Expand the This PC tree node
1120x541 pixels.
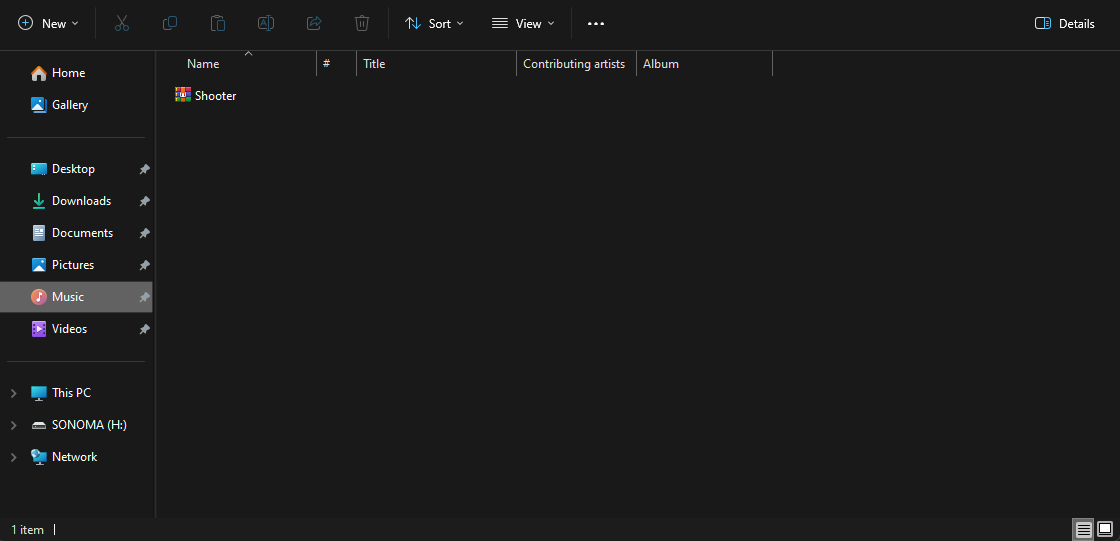[13, 393]
